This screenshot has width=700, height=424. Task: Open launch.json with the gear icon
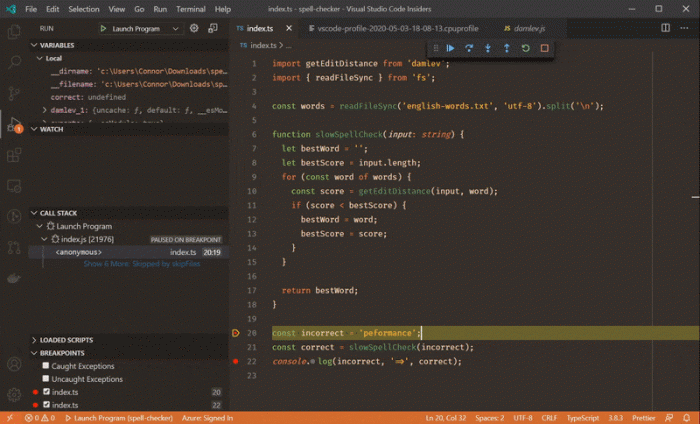pyautogui.click(x=195, y=29)
